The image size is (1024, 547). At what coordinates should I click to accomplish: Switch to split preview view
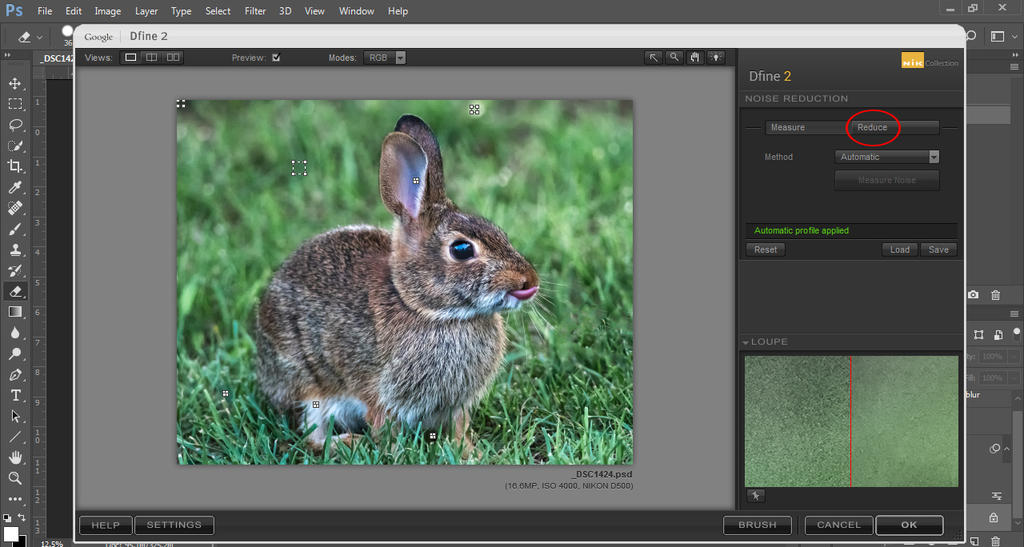point(152,58)
